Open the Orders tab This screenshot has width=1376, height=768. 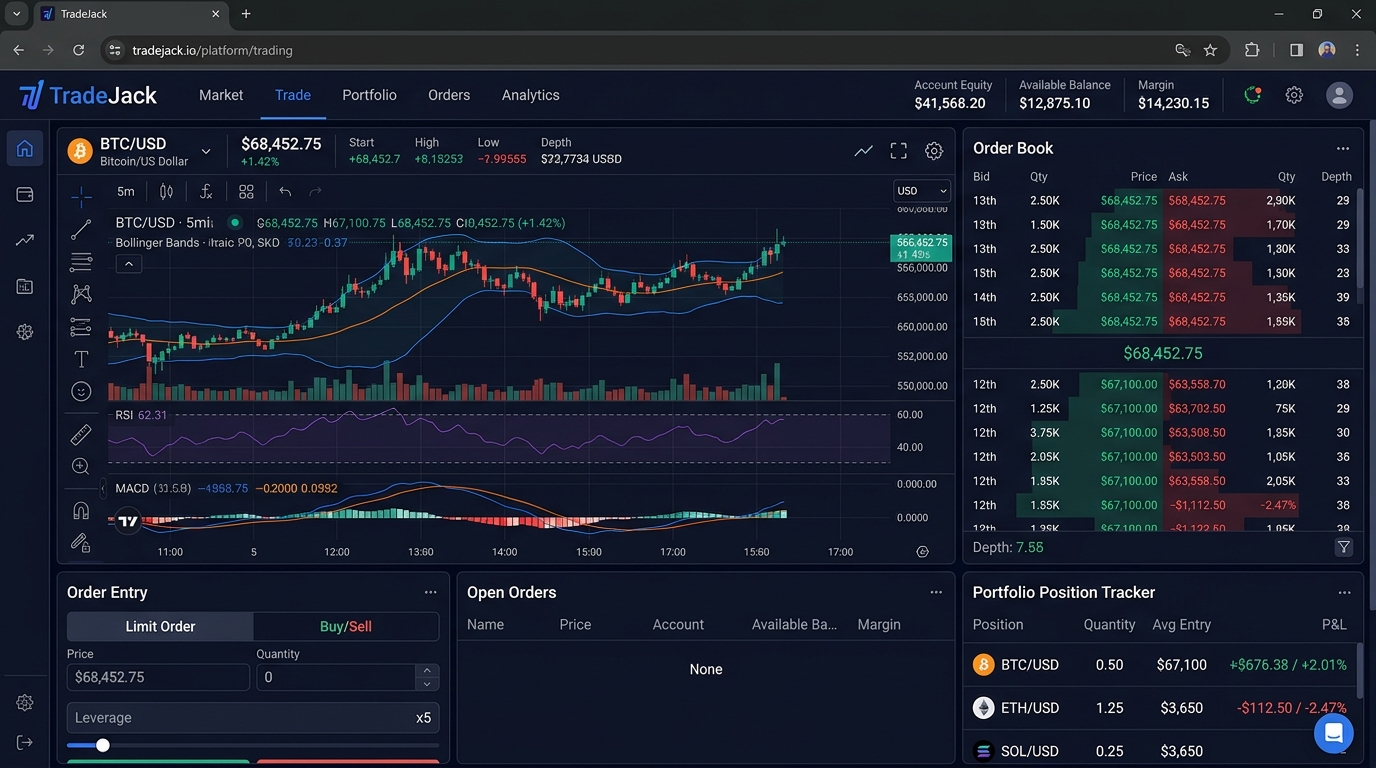(449, 95)
